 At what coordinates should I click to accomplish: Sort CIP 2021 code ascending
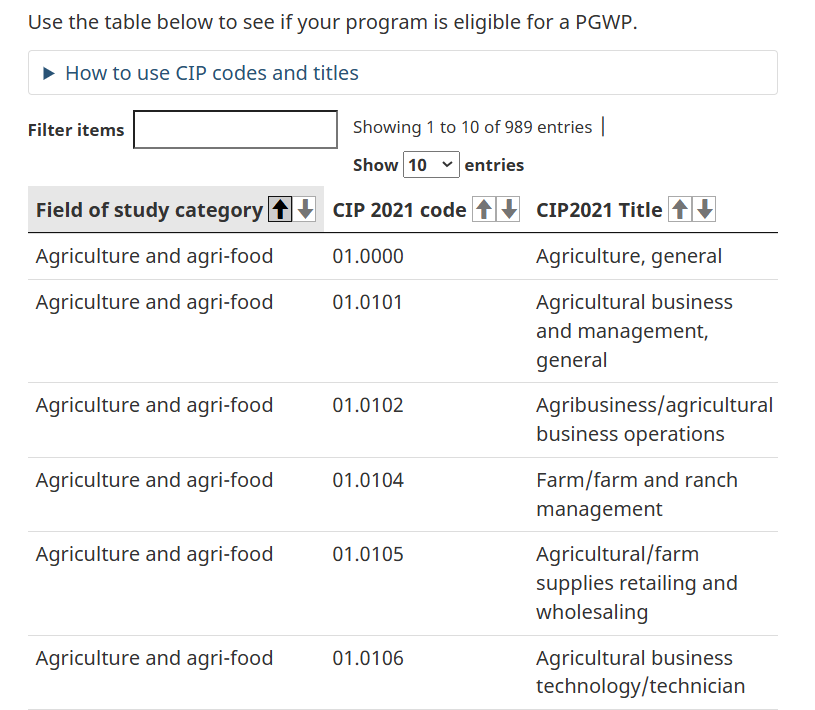tap(484, 209)
